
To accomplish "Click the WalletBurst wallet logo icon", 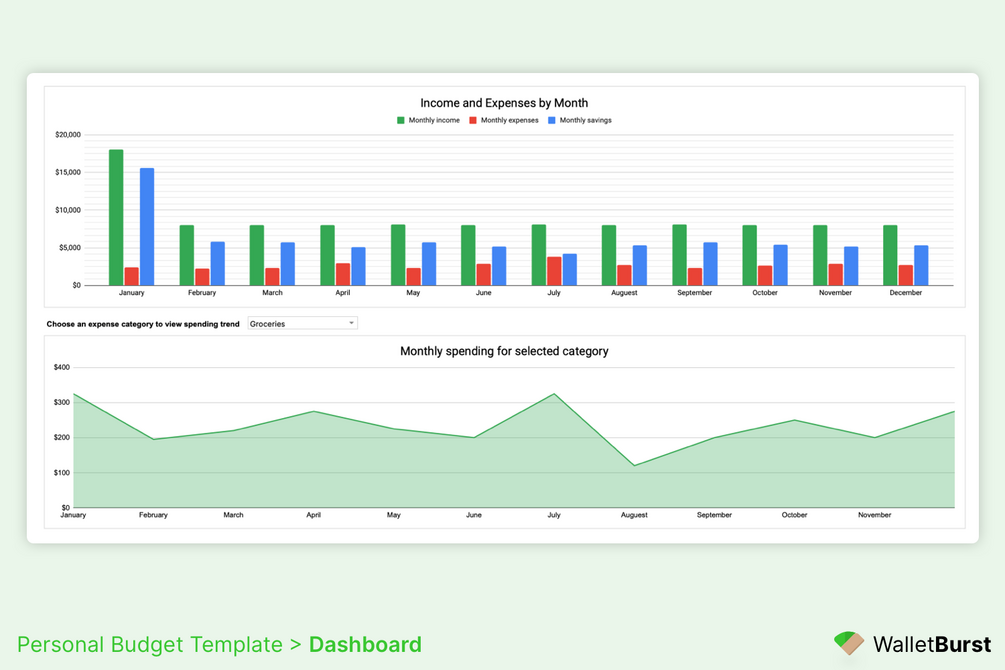I will [849, 643].
